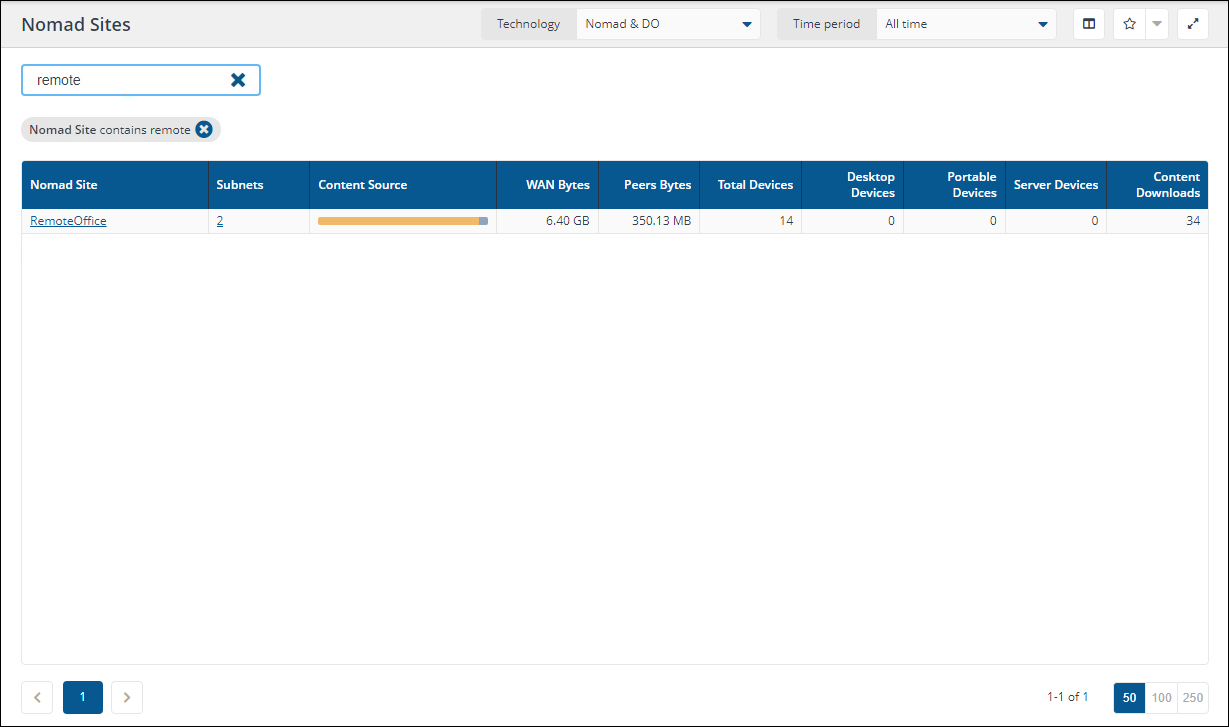Open the subnets count link 2
Image resolution: width=1229 pixels, height=727 pixels.
(220, 221)
